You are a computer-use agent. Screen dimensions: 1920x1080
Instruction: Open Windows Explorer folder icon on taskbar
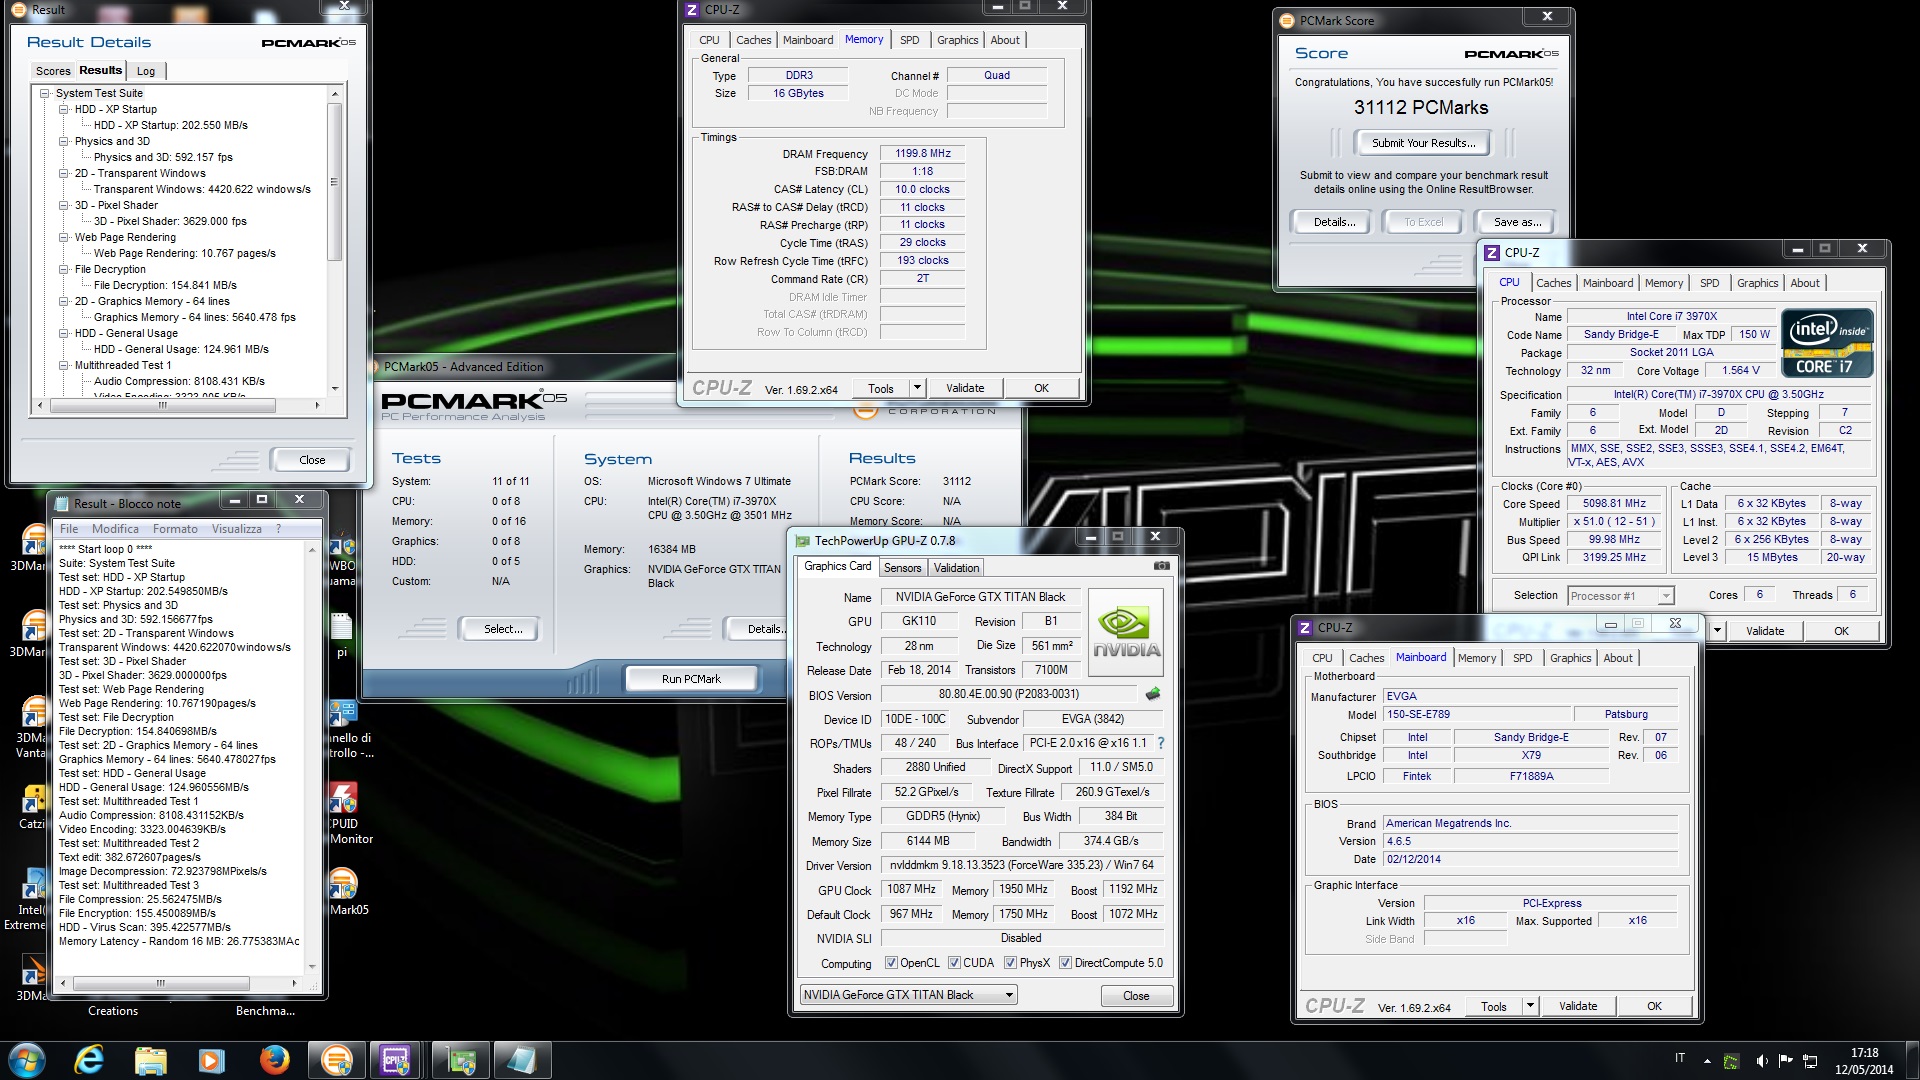[150, 1059]
